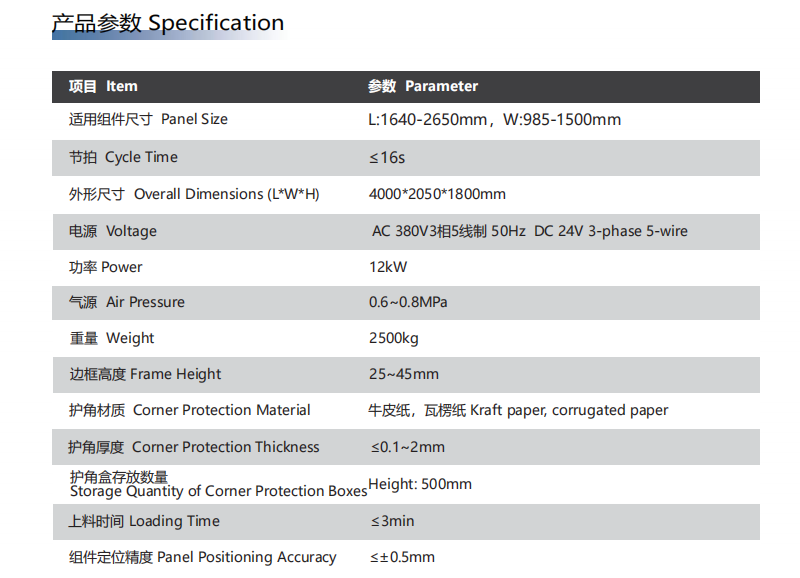Click the 4000*2050*1800mm dimensions value
The image size is (800, 578).
(437, 194)
